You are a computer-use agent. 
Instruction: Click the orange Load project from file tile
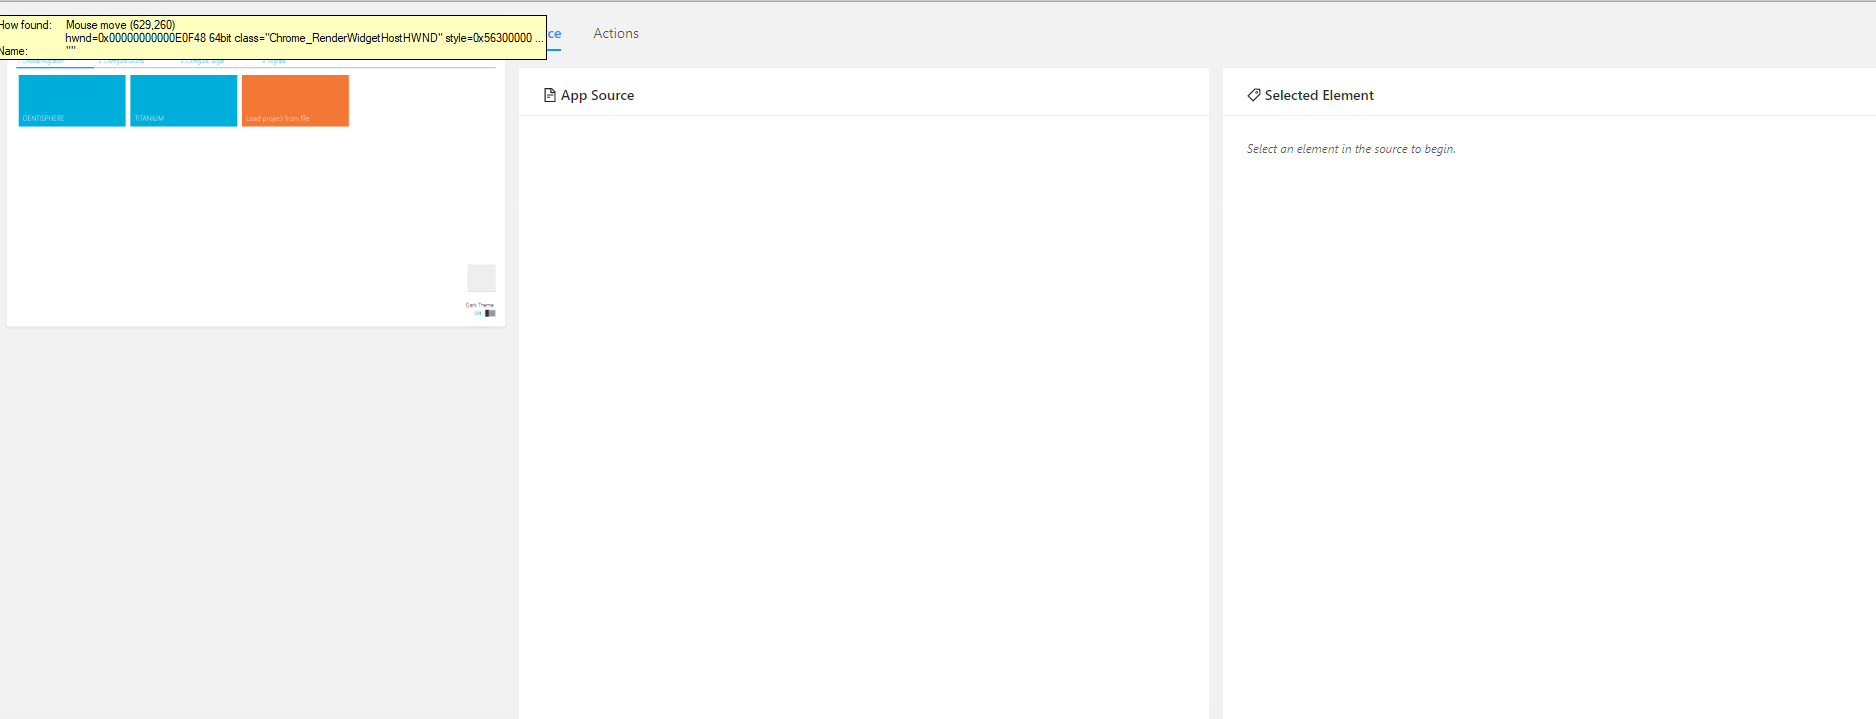tap(295, 100)
